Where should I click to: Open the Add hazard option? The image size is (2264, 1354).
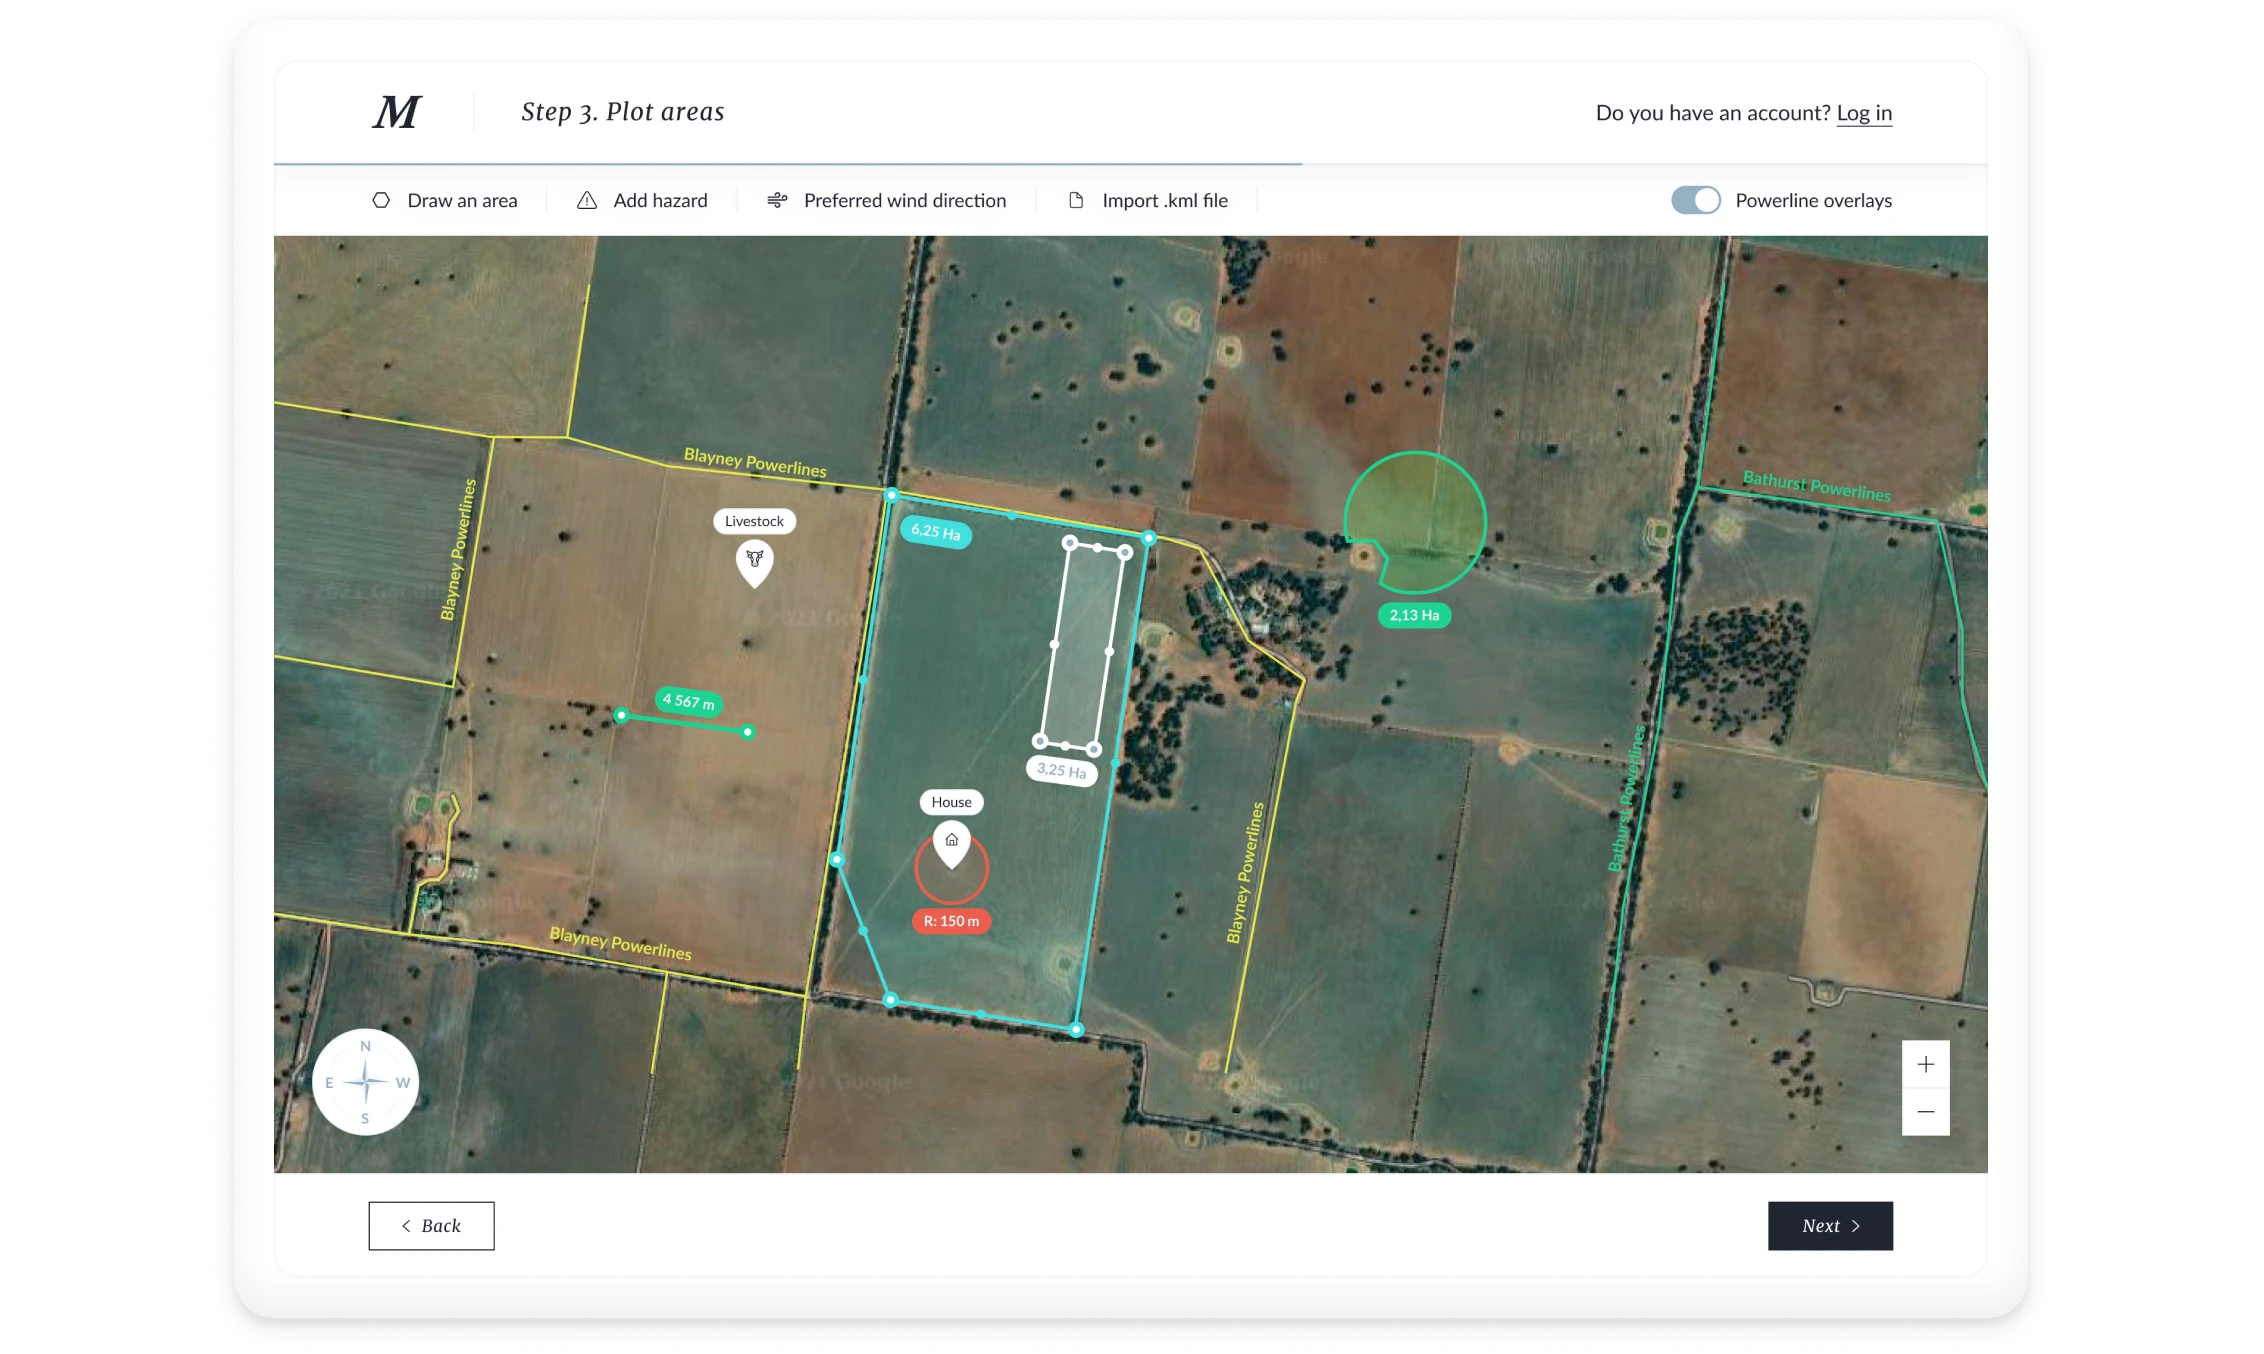point(660,200)
